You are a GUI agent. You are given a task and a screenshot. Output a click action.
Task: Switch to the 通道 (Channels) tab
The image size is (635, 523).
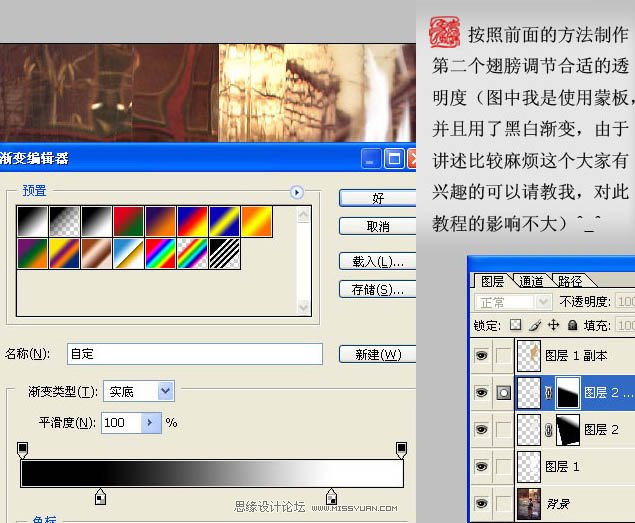point(531,281)
